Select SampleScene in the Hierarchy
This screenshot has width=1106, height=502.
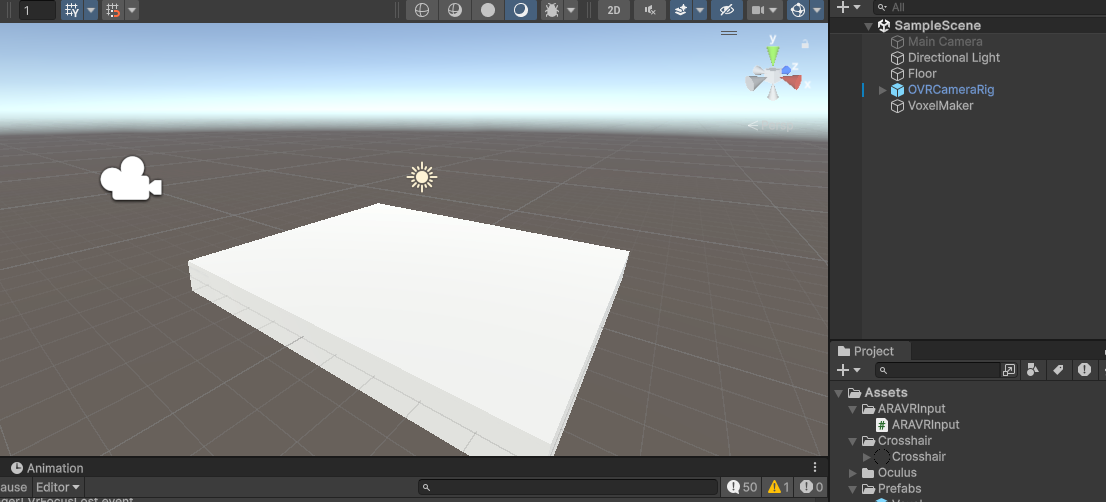pyautogui.click(x=937, y=25)
